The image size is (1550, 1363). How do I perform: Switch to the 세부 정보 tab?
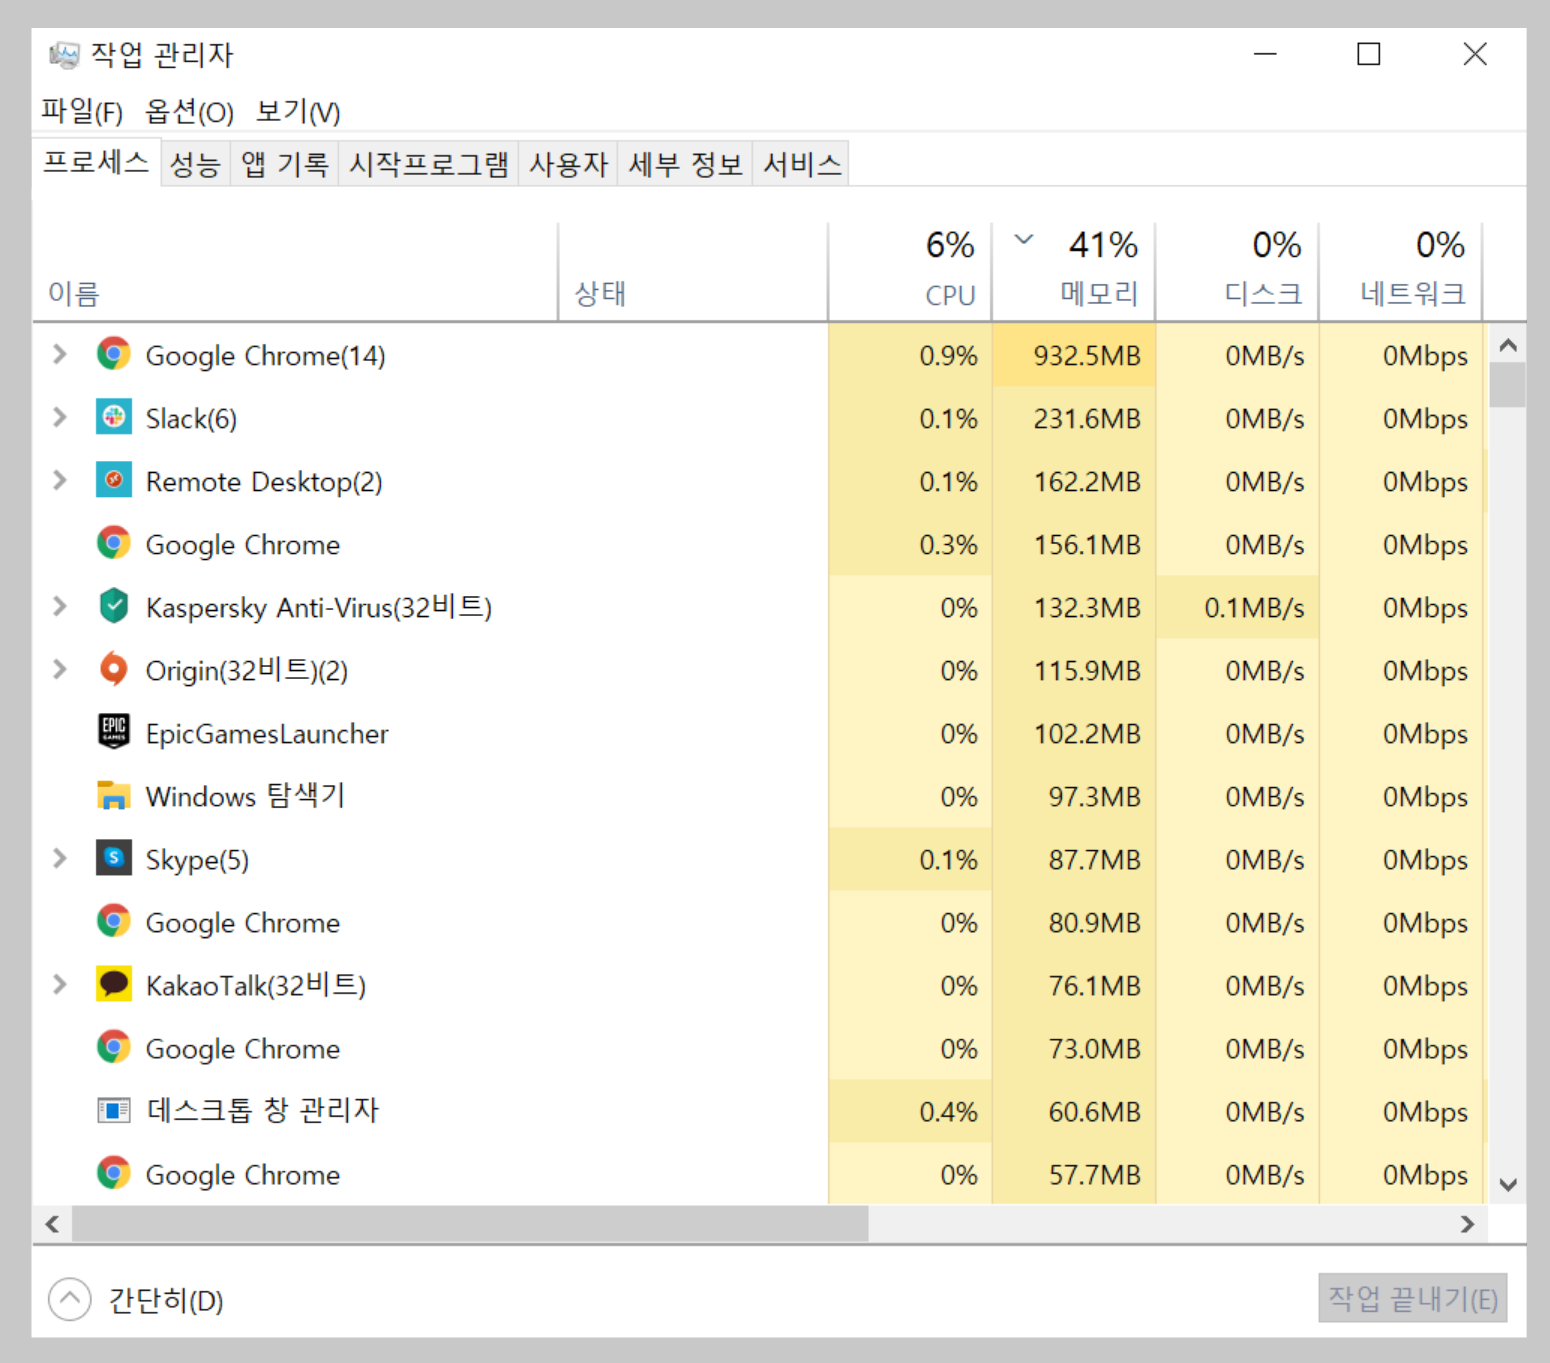pos(685,164)
